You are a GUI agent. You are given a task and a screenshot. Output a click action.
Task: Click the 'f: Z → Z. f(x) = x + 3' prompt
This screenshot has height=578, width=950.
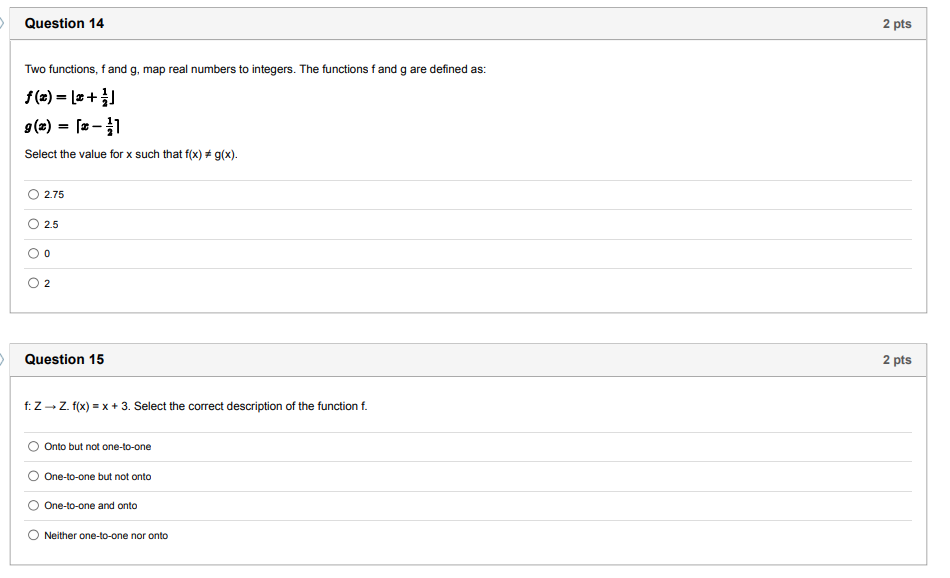click(x=196, y=406)
